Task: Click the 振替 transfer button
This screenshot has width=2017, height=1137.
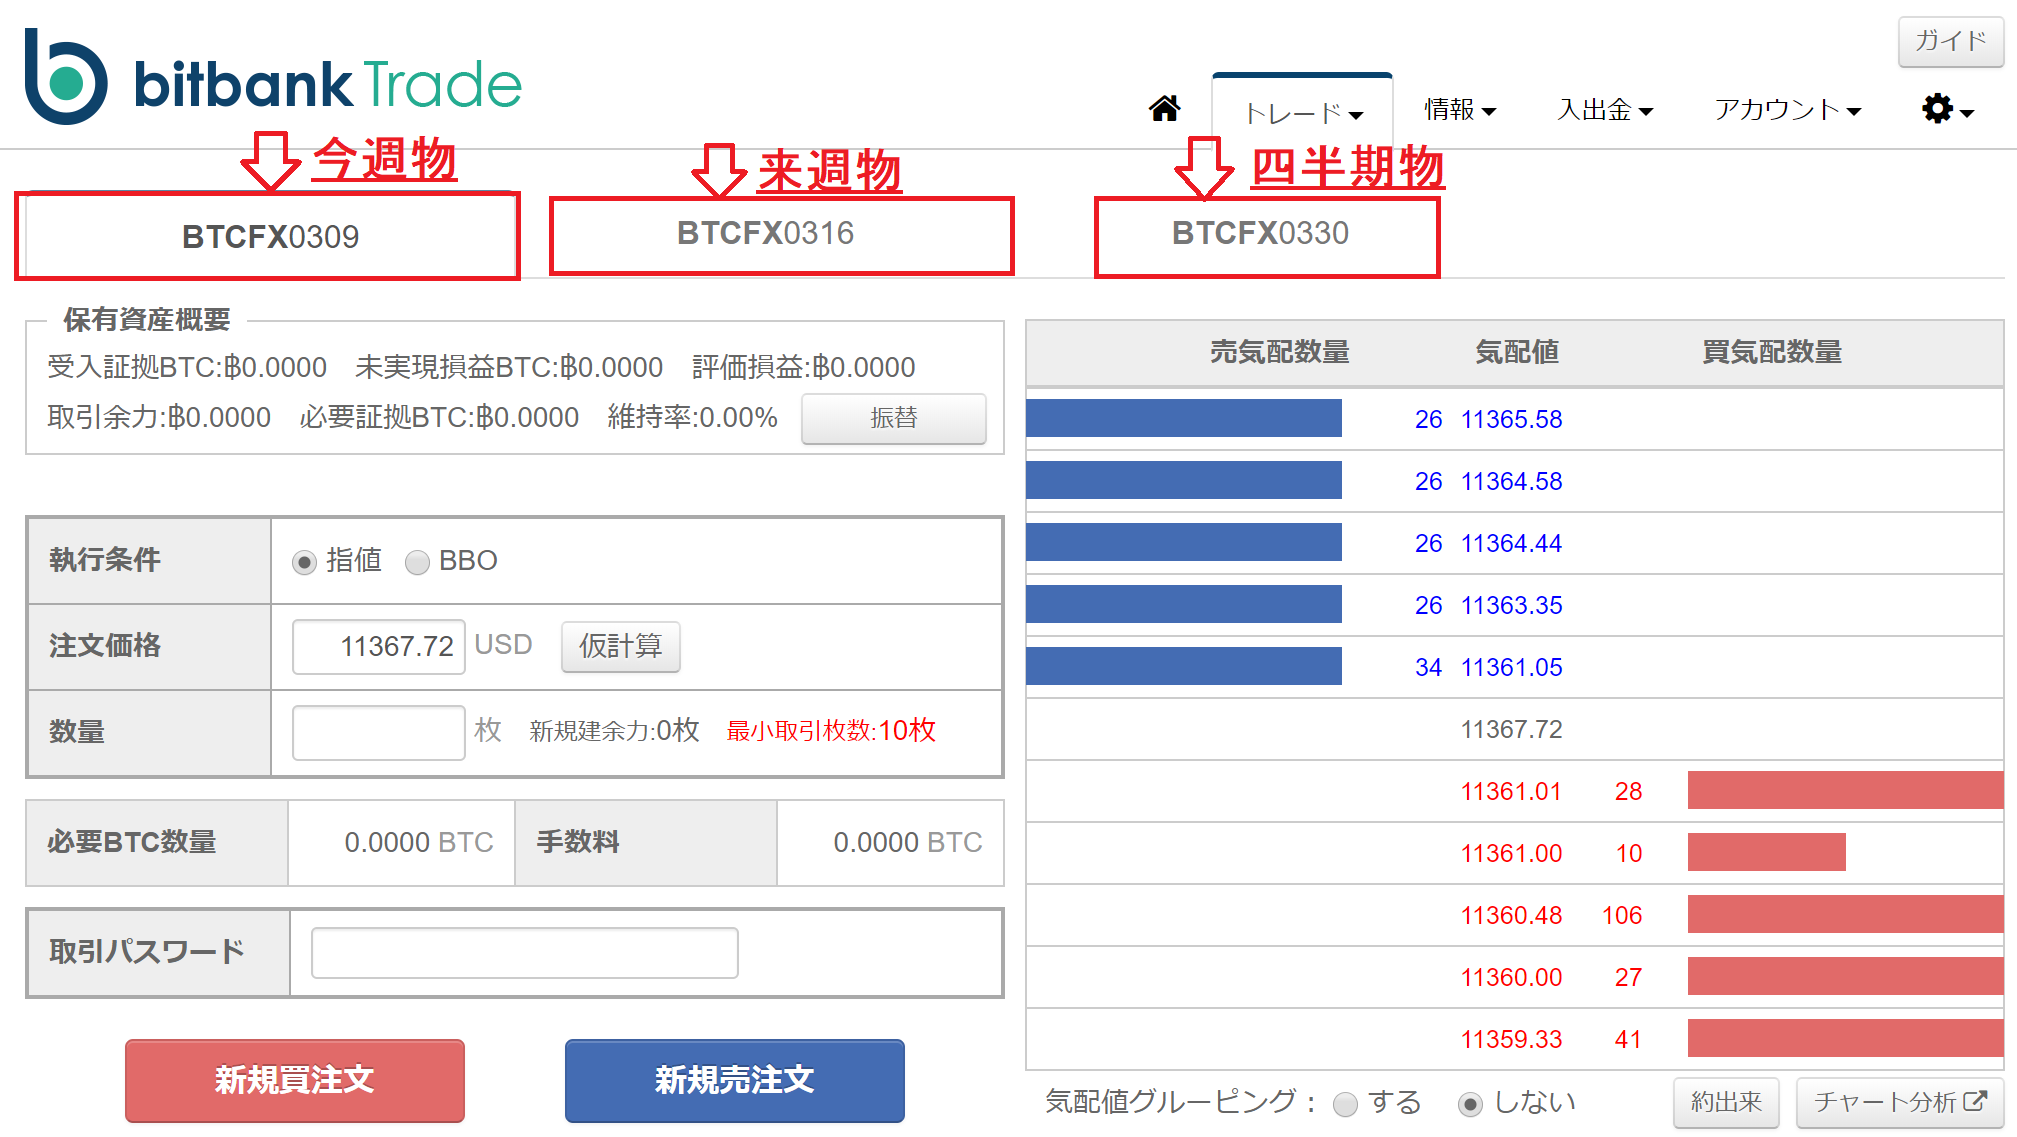Action: (x=893, y=418)
